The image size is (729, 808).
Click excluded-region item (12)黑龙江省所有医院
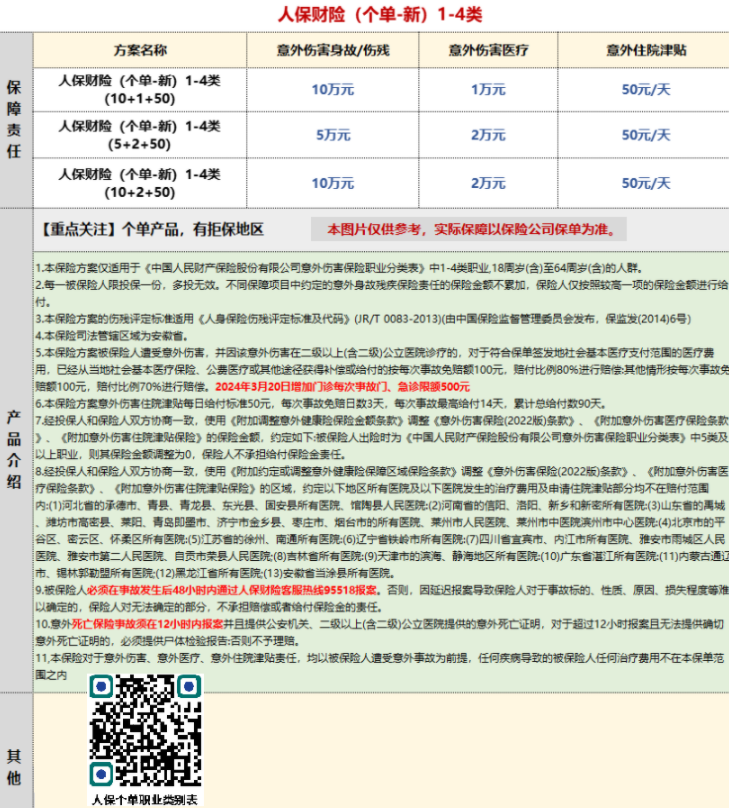tap(209, 573)
